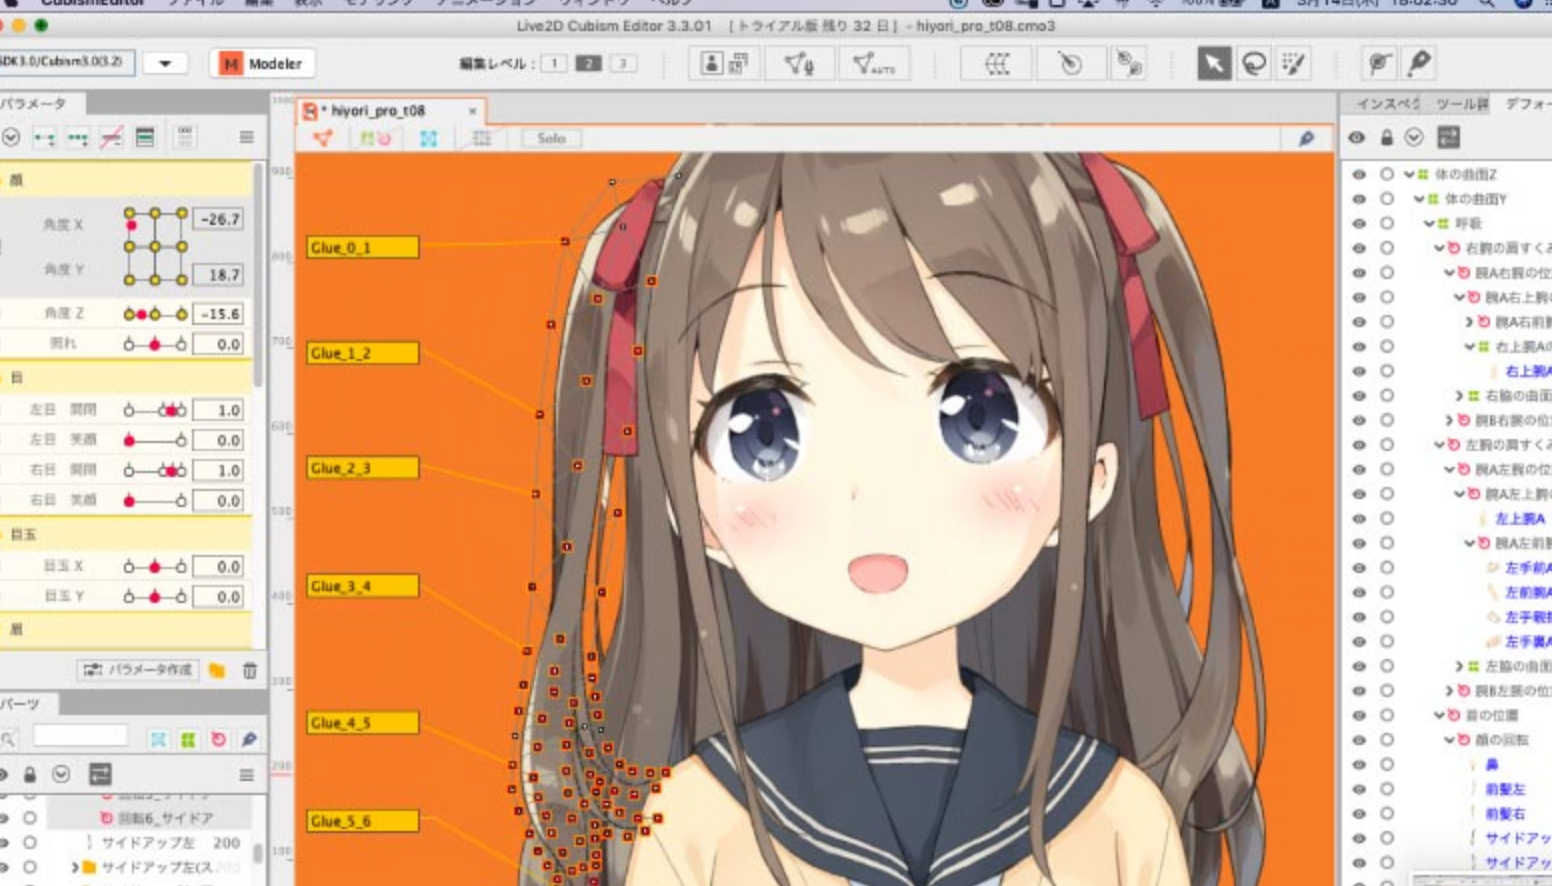Image resolution: width=1552 pixels, height=886 pixels.
Task: Click the Modeler workspace button
Action: (261, 64)
